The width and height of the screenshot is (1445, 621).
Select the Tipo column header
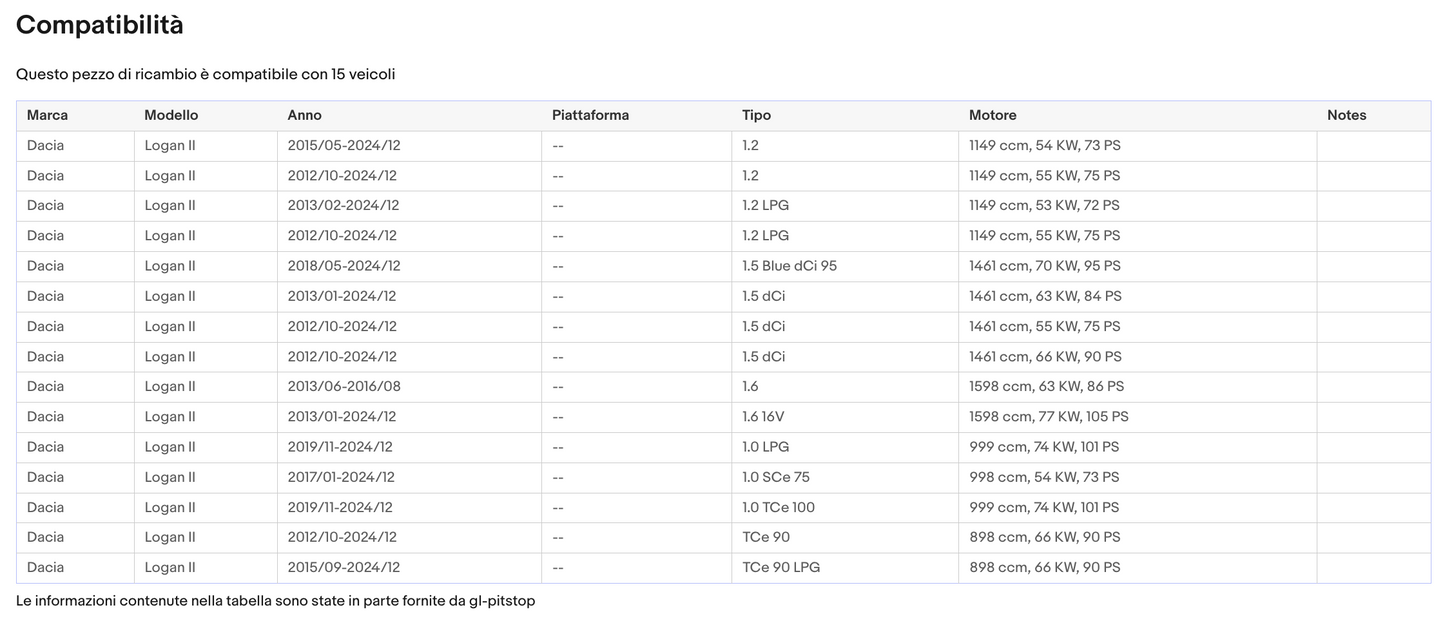756,115
